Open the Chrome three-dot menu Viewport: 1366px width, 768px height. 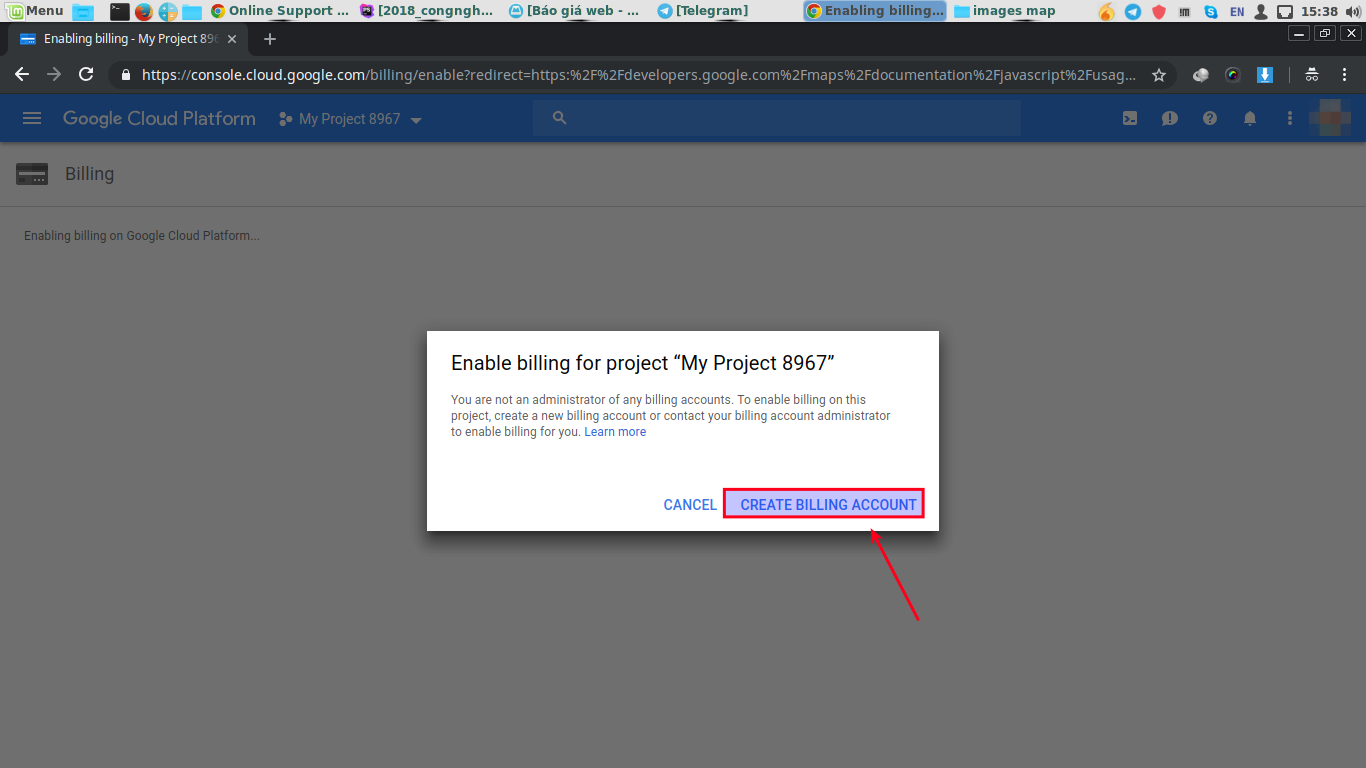pos(1344,75)
